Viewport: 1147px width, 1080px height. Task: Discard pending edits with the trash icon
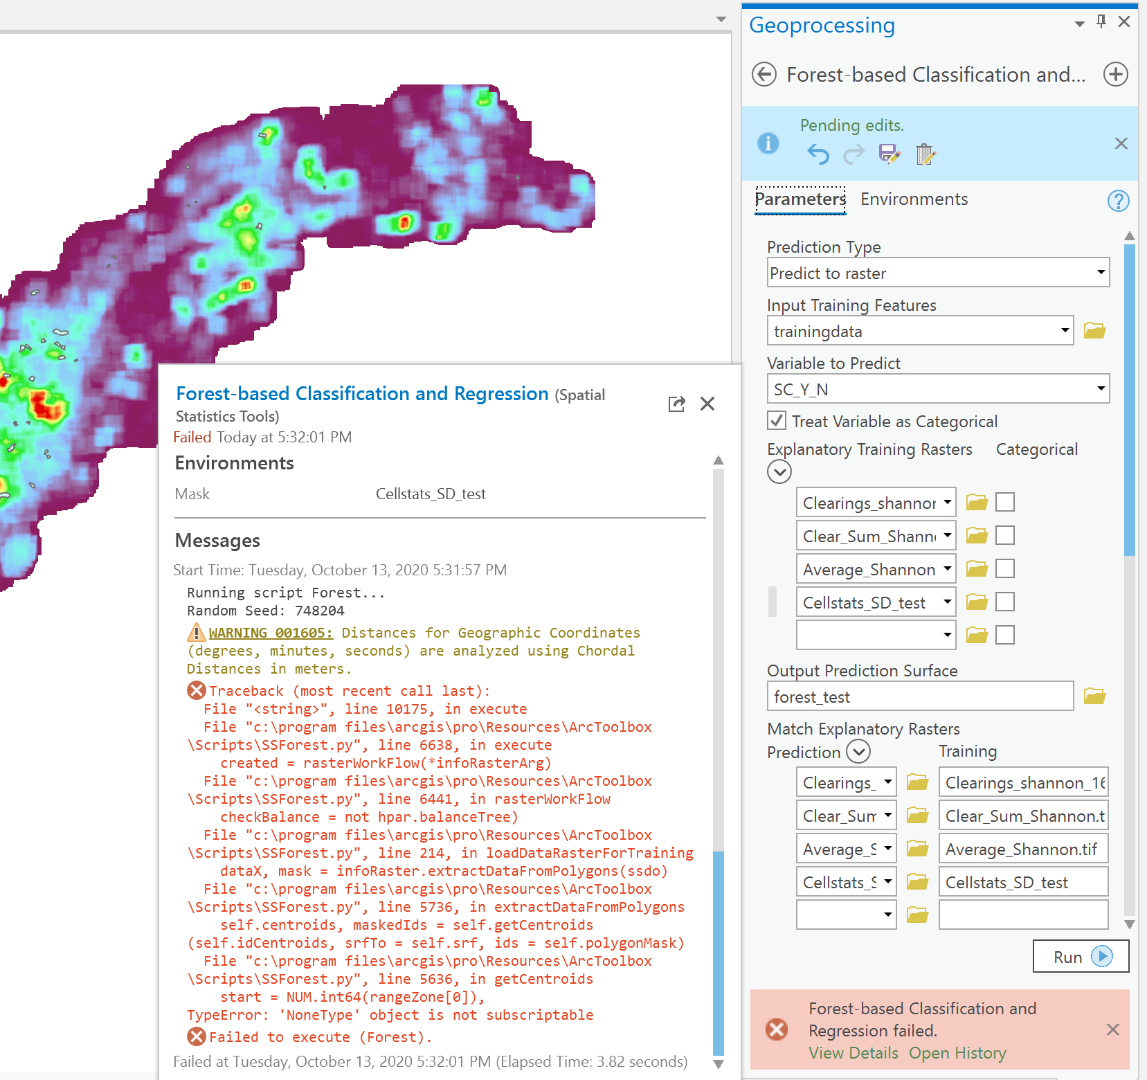point(925,154)
